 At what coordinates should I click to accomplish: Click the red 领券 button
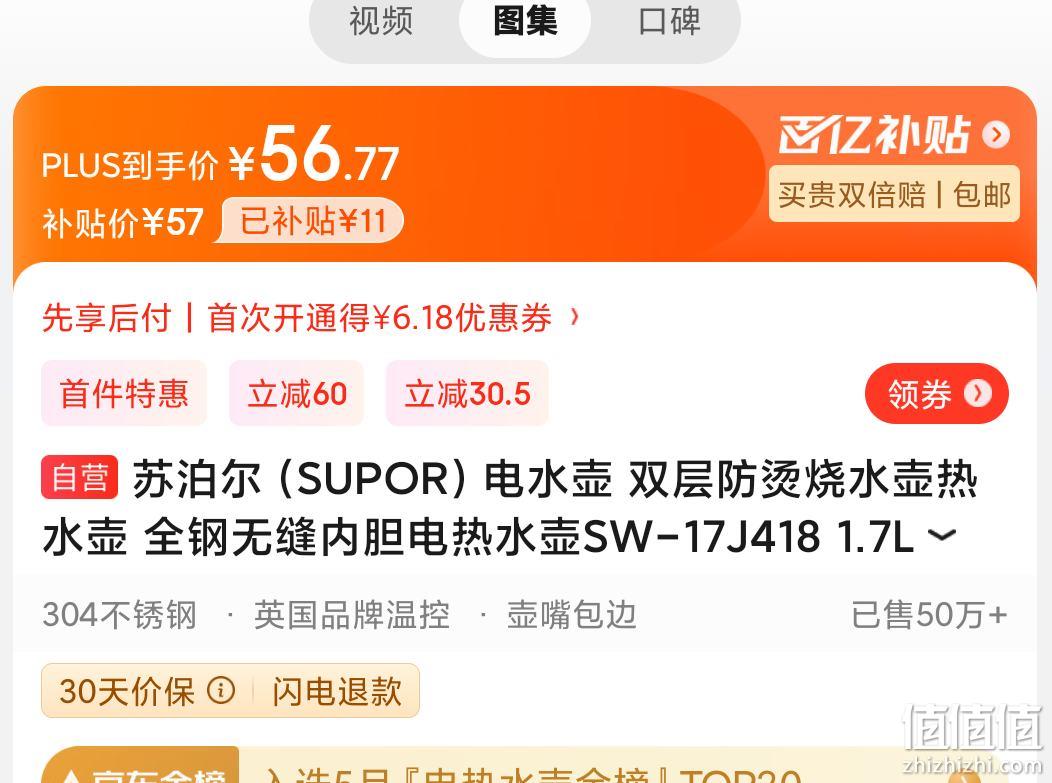coord(937,394)
